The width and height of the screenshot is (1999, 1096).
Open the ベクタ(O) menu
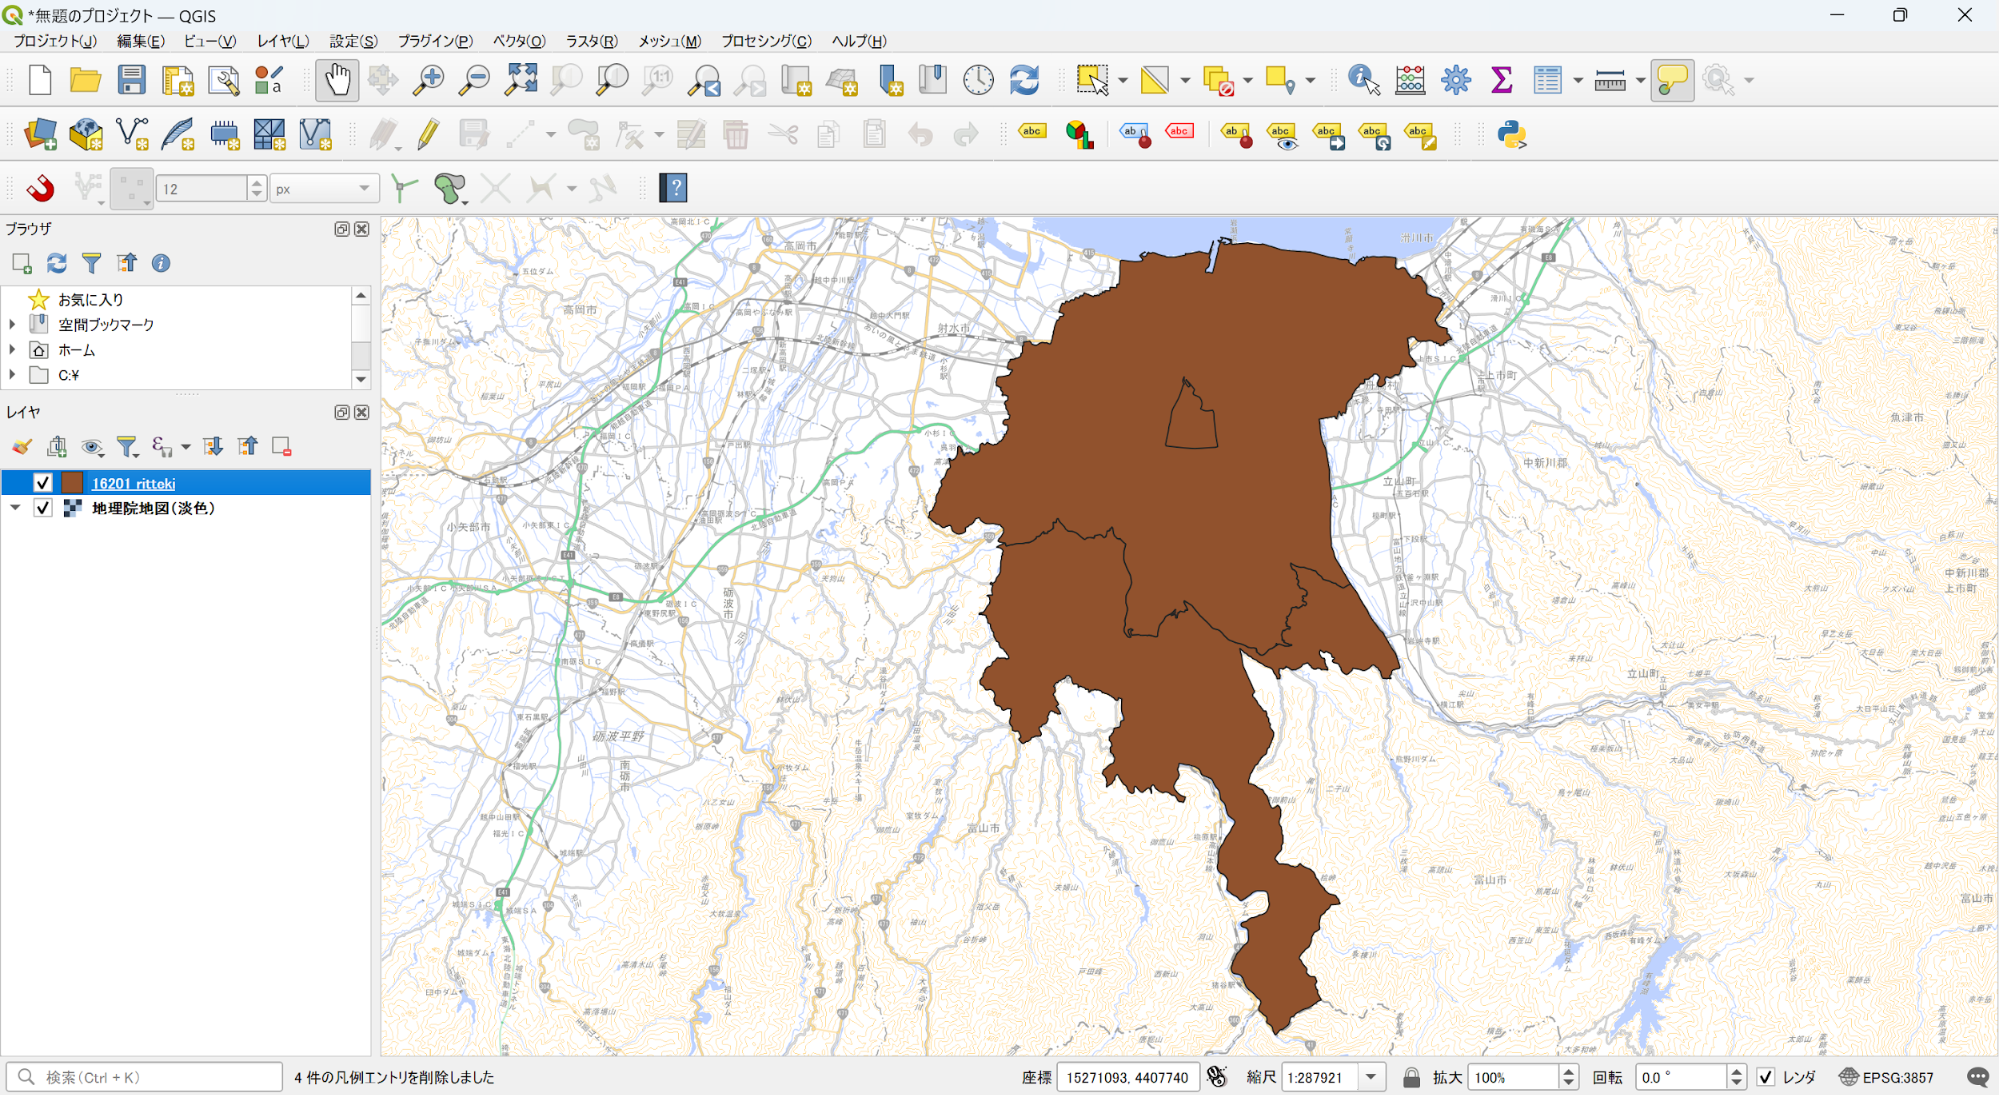coord(518,41)
